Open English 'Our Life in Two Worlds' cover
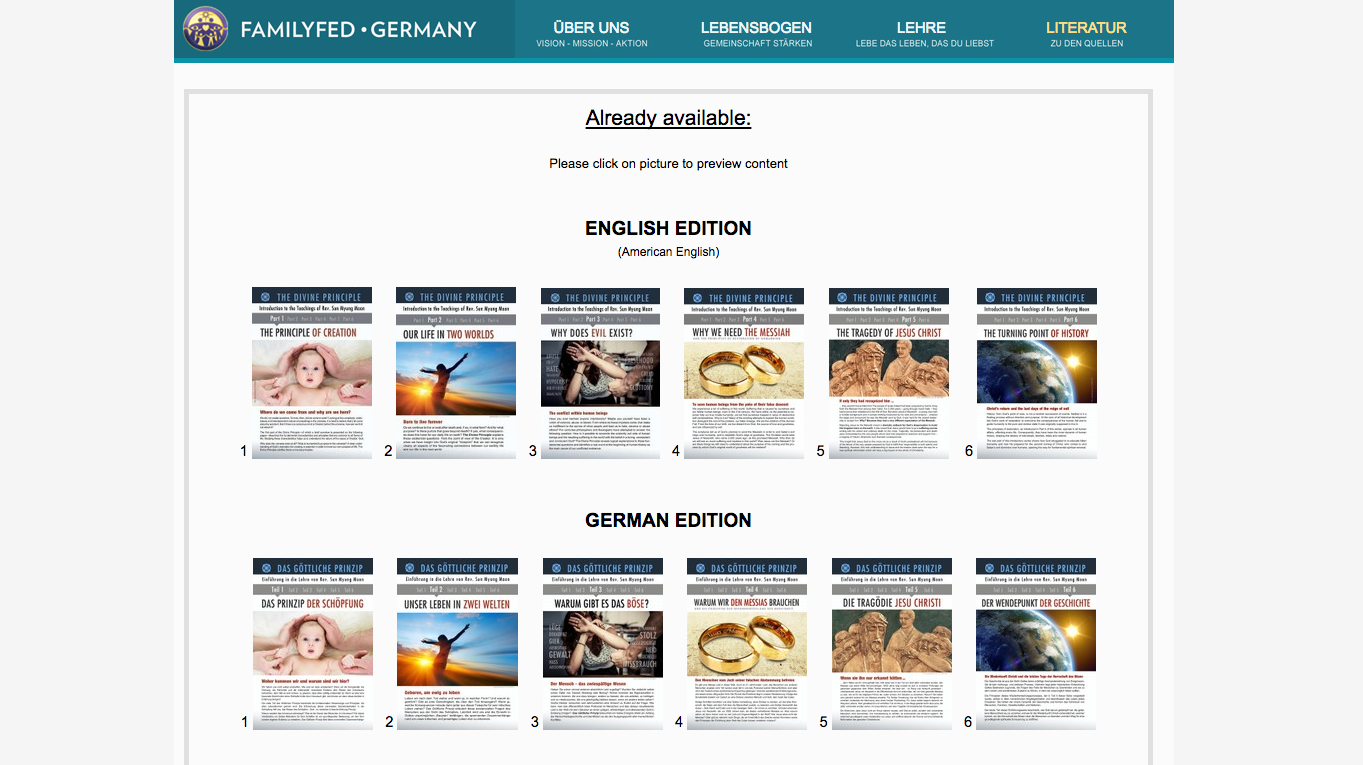 coord(456,373)
